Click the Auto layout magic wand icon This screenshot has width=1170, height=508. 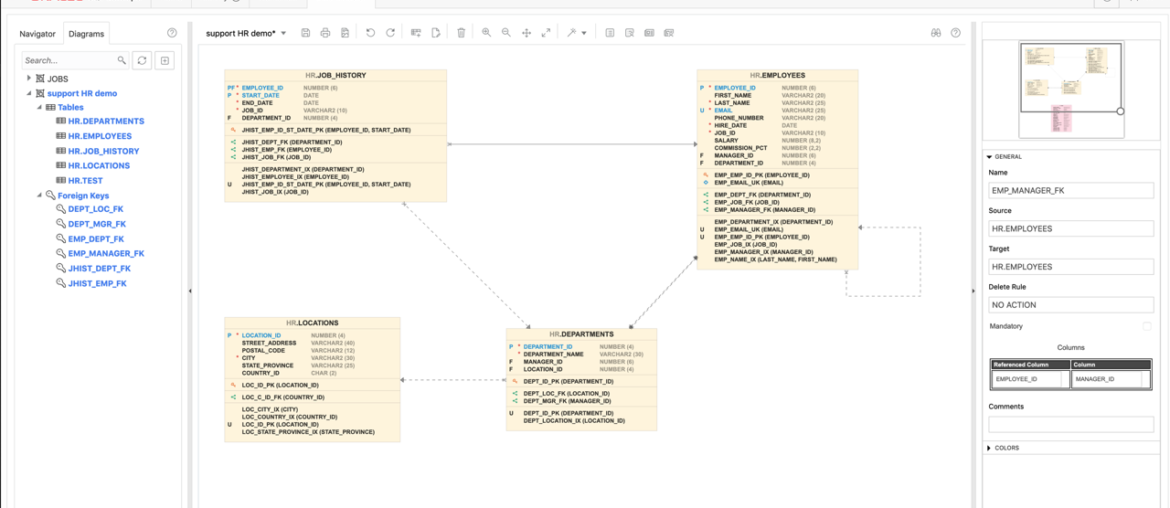[572, 33]
